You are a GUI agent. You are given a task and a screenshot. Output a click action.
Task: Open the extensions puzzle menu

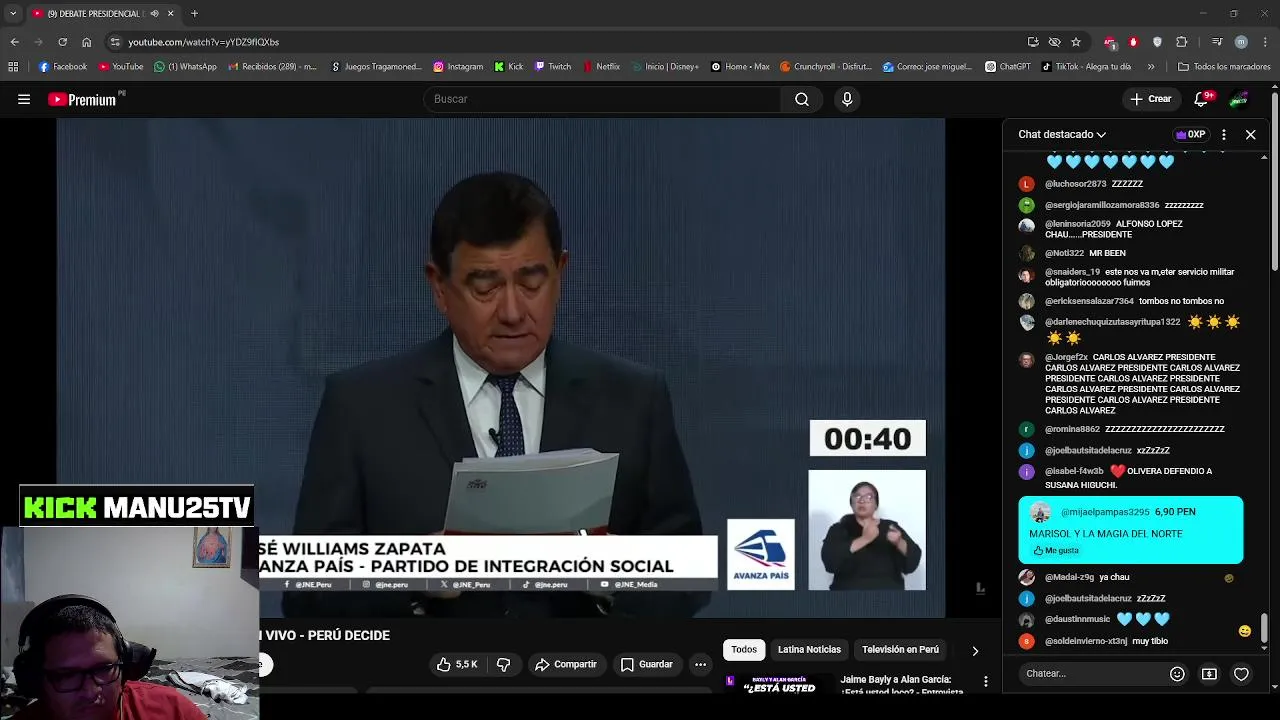[1182, 42]
